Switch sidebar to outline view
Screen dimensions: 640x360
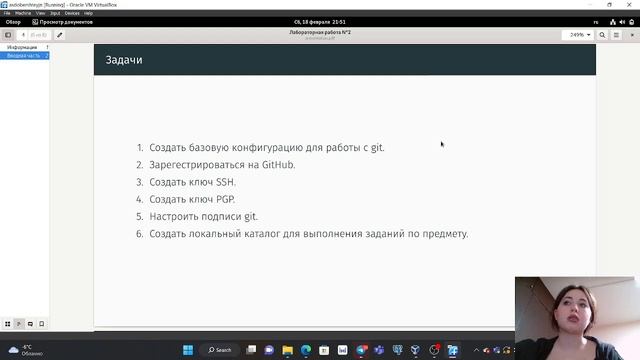19,324
